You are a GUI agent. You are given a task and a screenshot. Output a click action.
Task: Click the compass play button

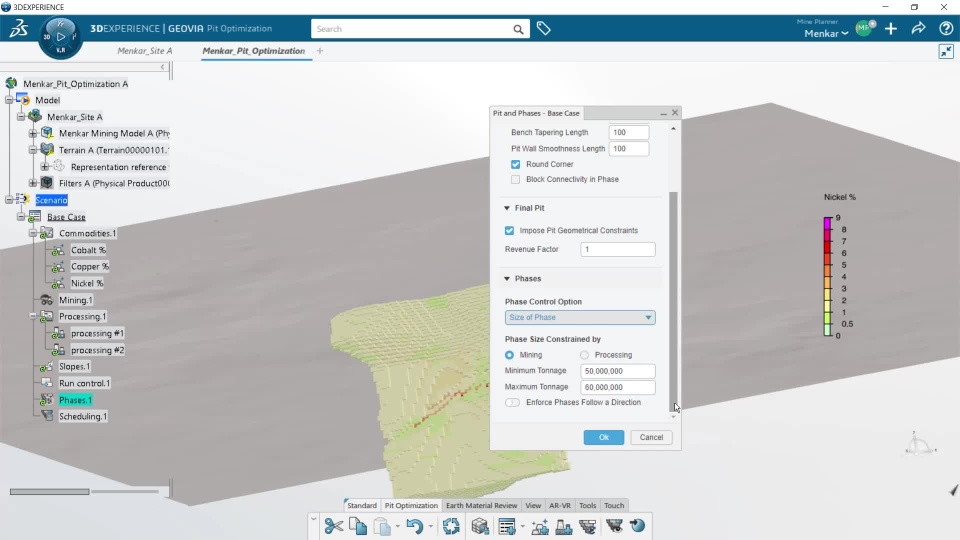point(61,37)
